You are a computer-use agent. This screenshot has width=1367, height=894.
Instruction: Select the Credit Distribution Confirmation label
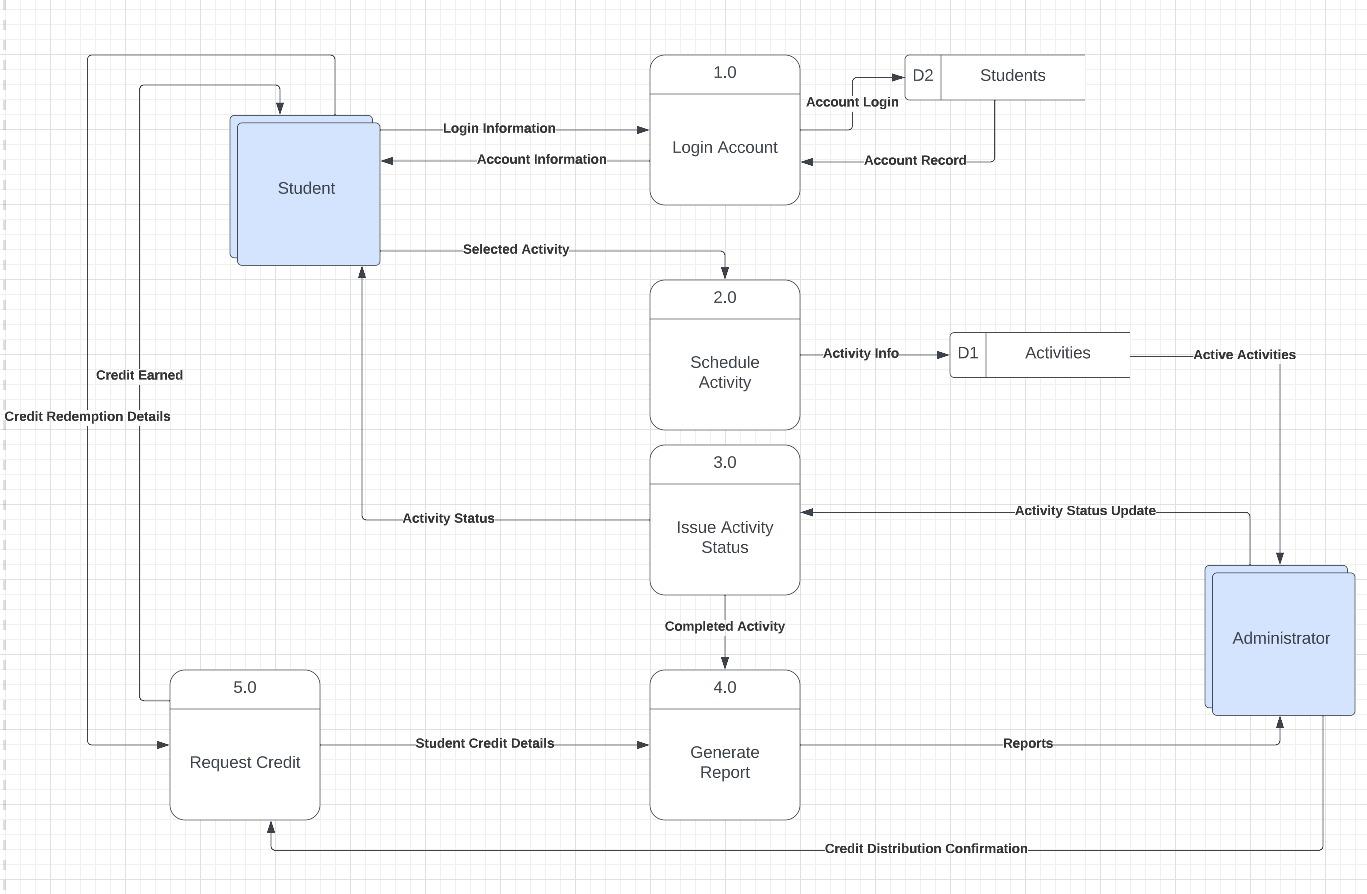click(925, 848)
